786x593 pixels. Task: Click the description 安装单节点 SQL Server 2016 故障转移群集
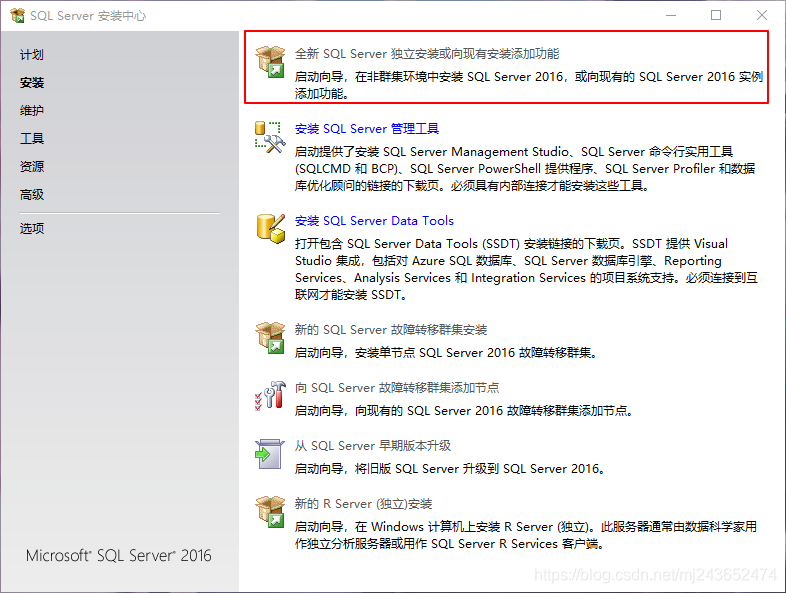(446, 353)
